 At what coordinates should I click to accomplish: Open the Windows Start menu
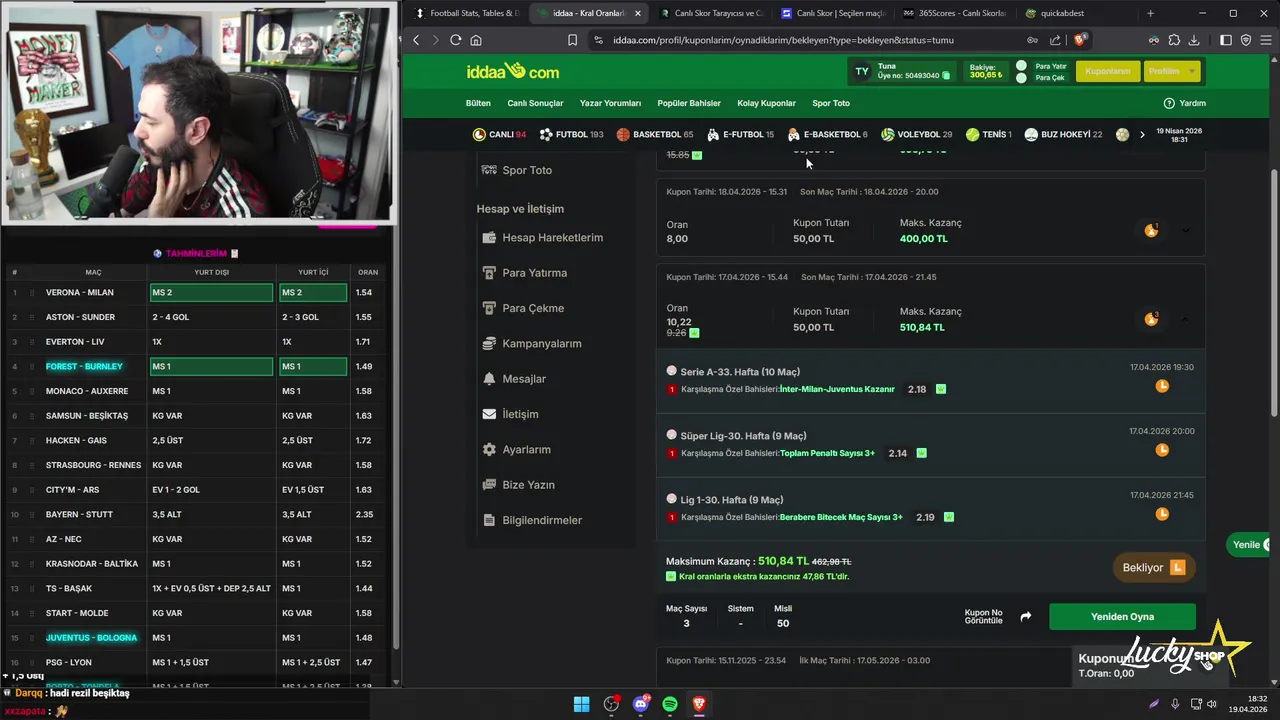pos(582,704)
